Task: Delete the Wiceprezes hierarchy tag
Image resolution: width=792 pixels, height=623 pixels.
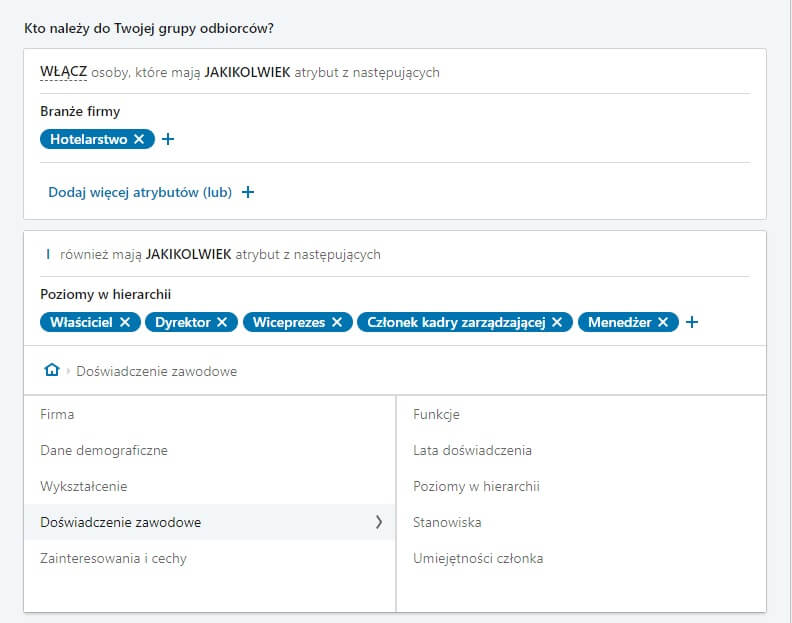Action: click(x=337, y=322)
